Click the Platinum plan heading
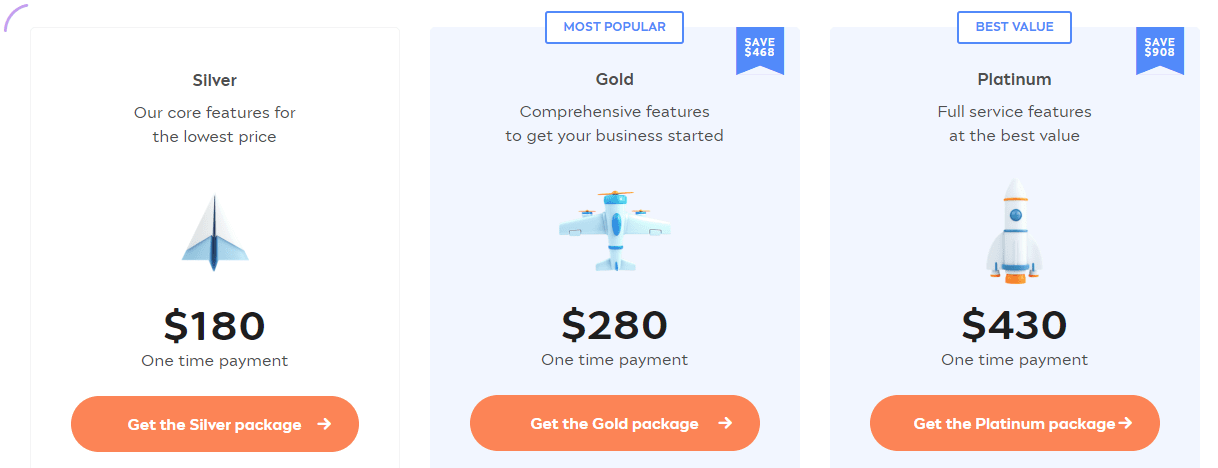Image resolution: width=1218 pixels, height=468 pixels. pos(1015,80)
